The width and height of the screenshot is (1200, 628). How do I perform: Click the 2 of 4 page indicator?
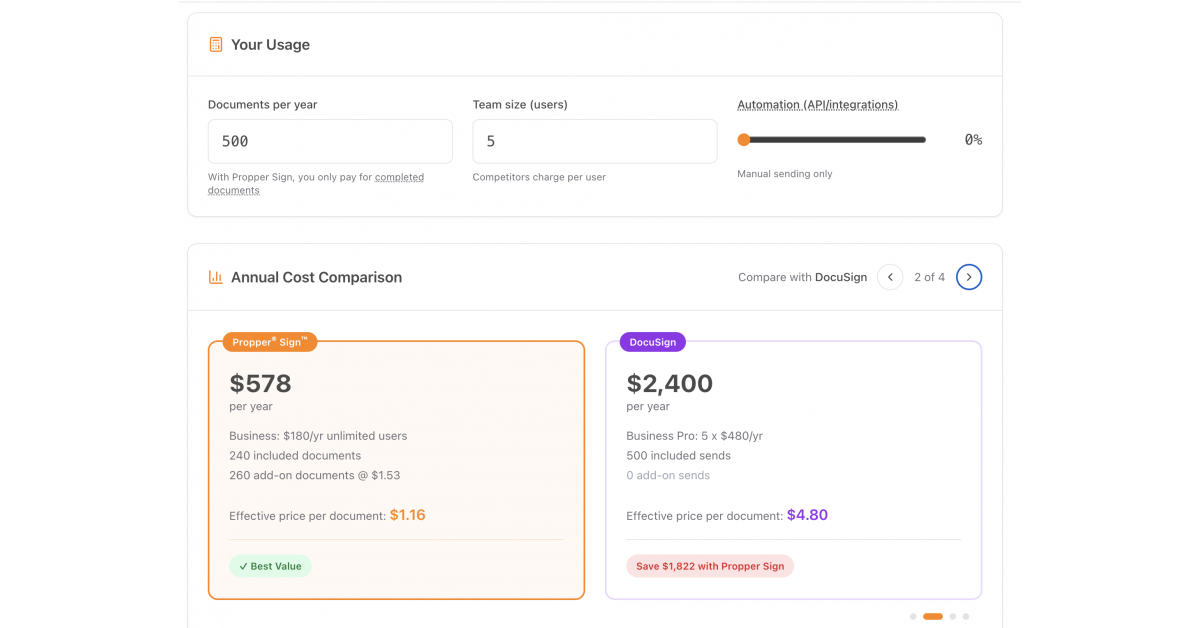929,277
